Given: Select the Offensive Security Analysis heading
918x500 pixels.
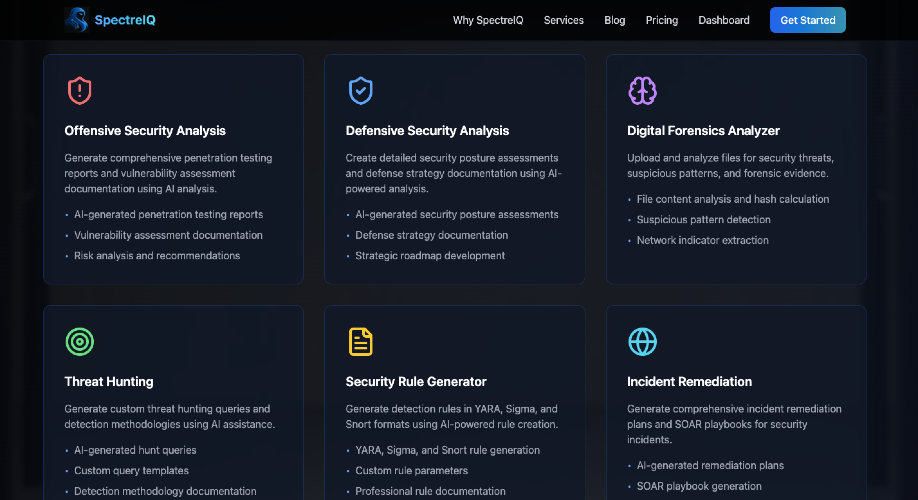Looking at the screenshot, I should click(145, 131).
